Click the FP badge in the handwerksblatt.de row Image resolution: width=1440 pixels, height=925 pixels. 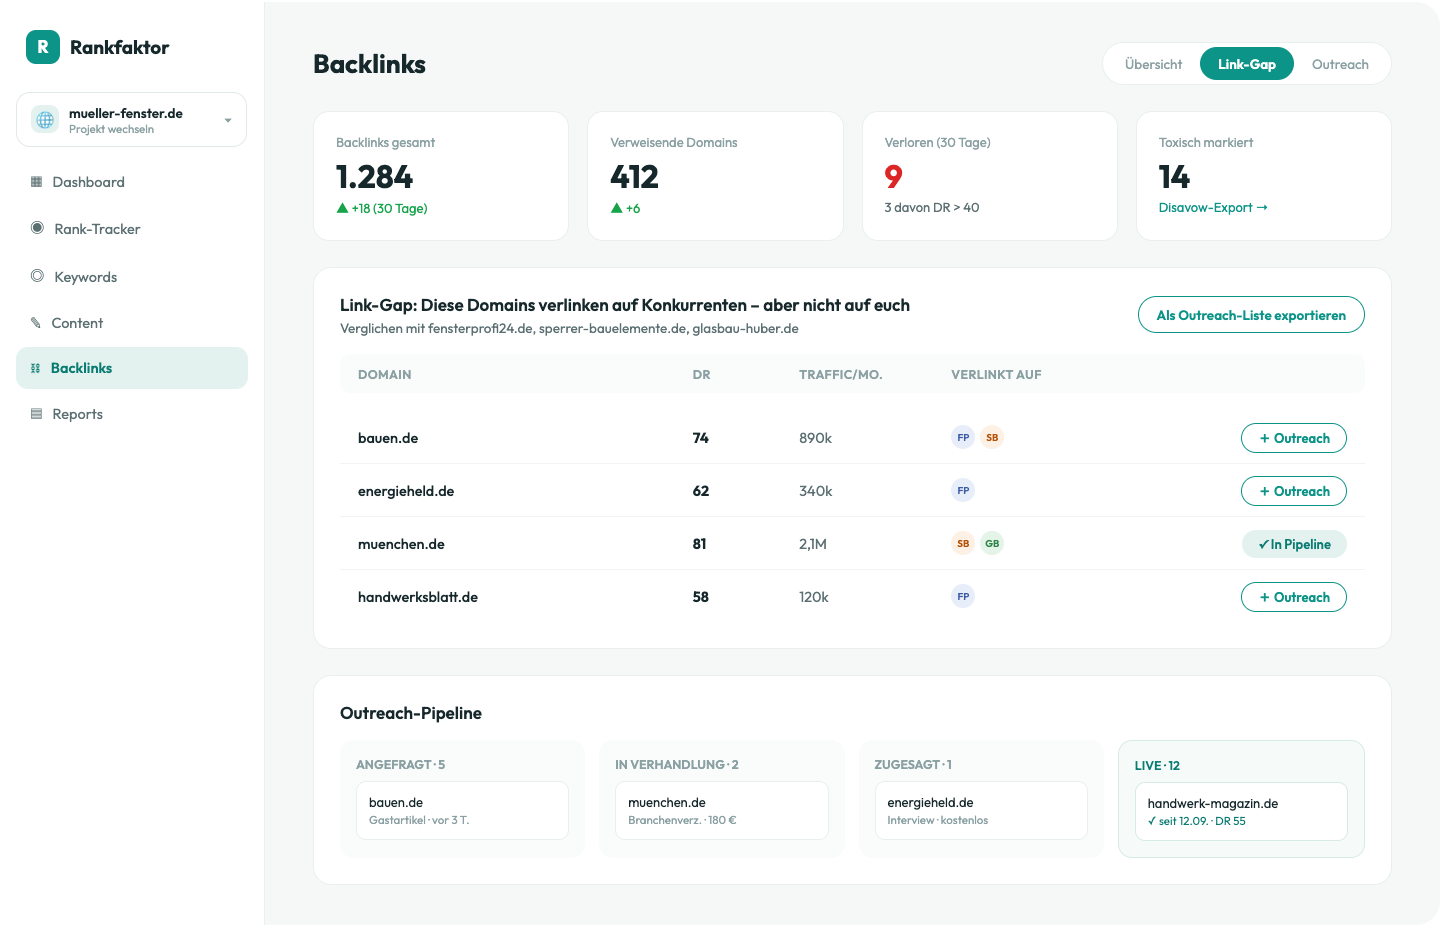(963, 596)
